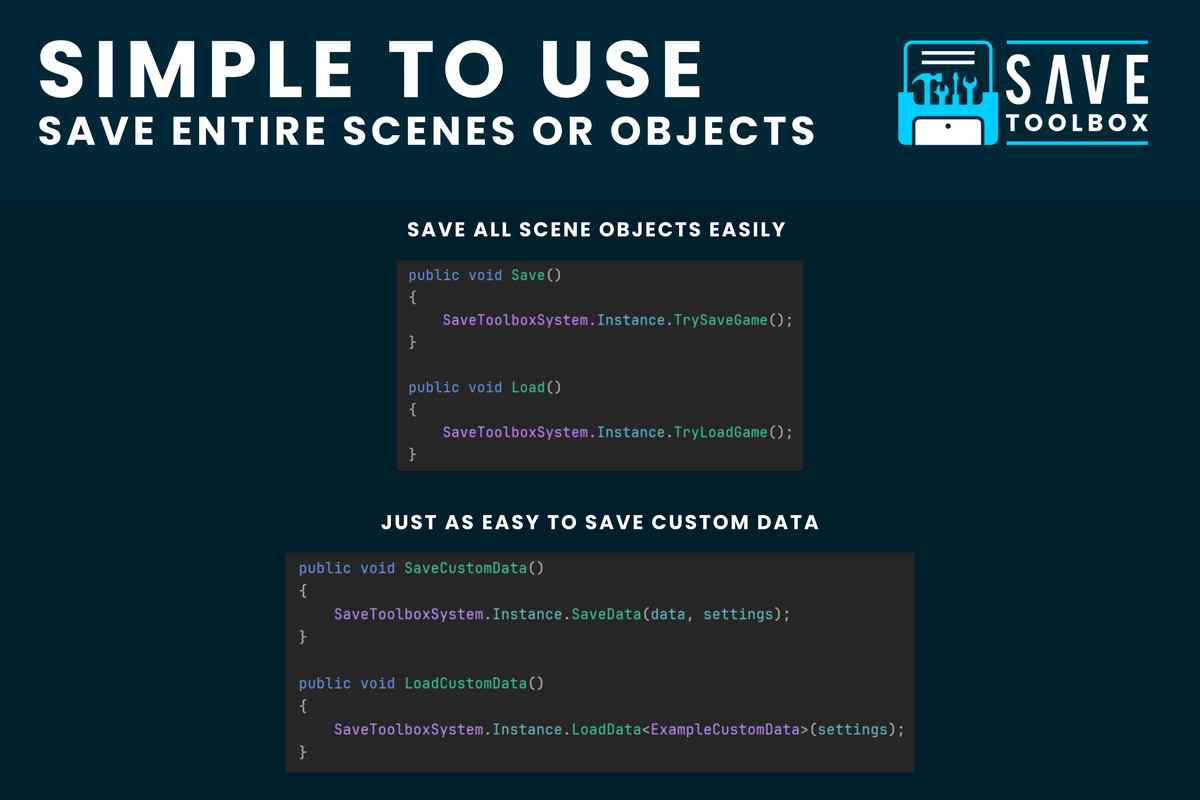Click the custom data code block
The height and width of the screenshot is (800, 1200).
point(600,662)
